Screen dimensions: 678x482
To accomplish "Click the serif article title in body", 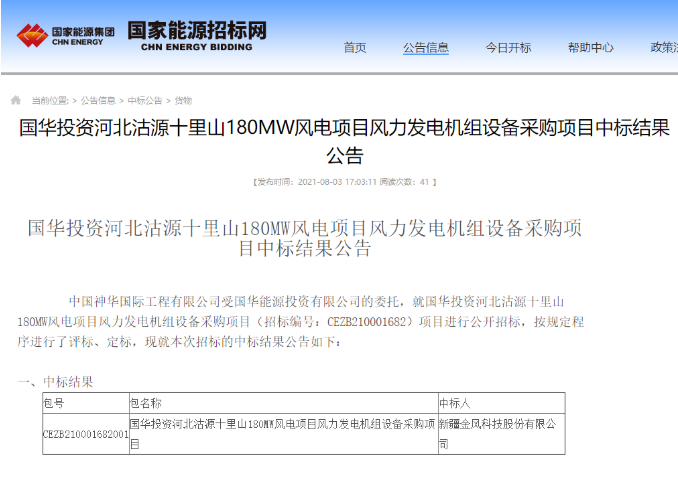I will 305,238.
